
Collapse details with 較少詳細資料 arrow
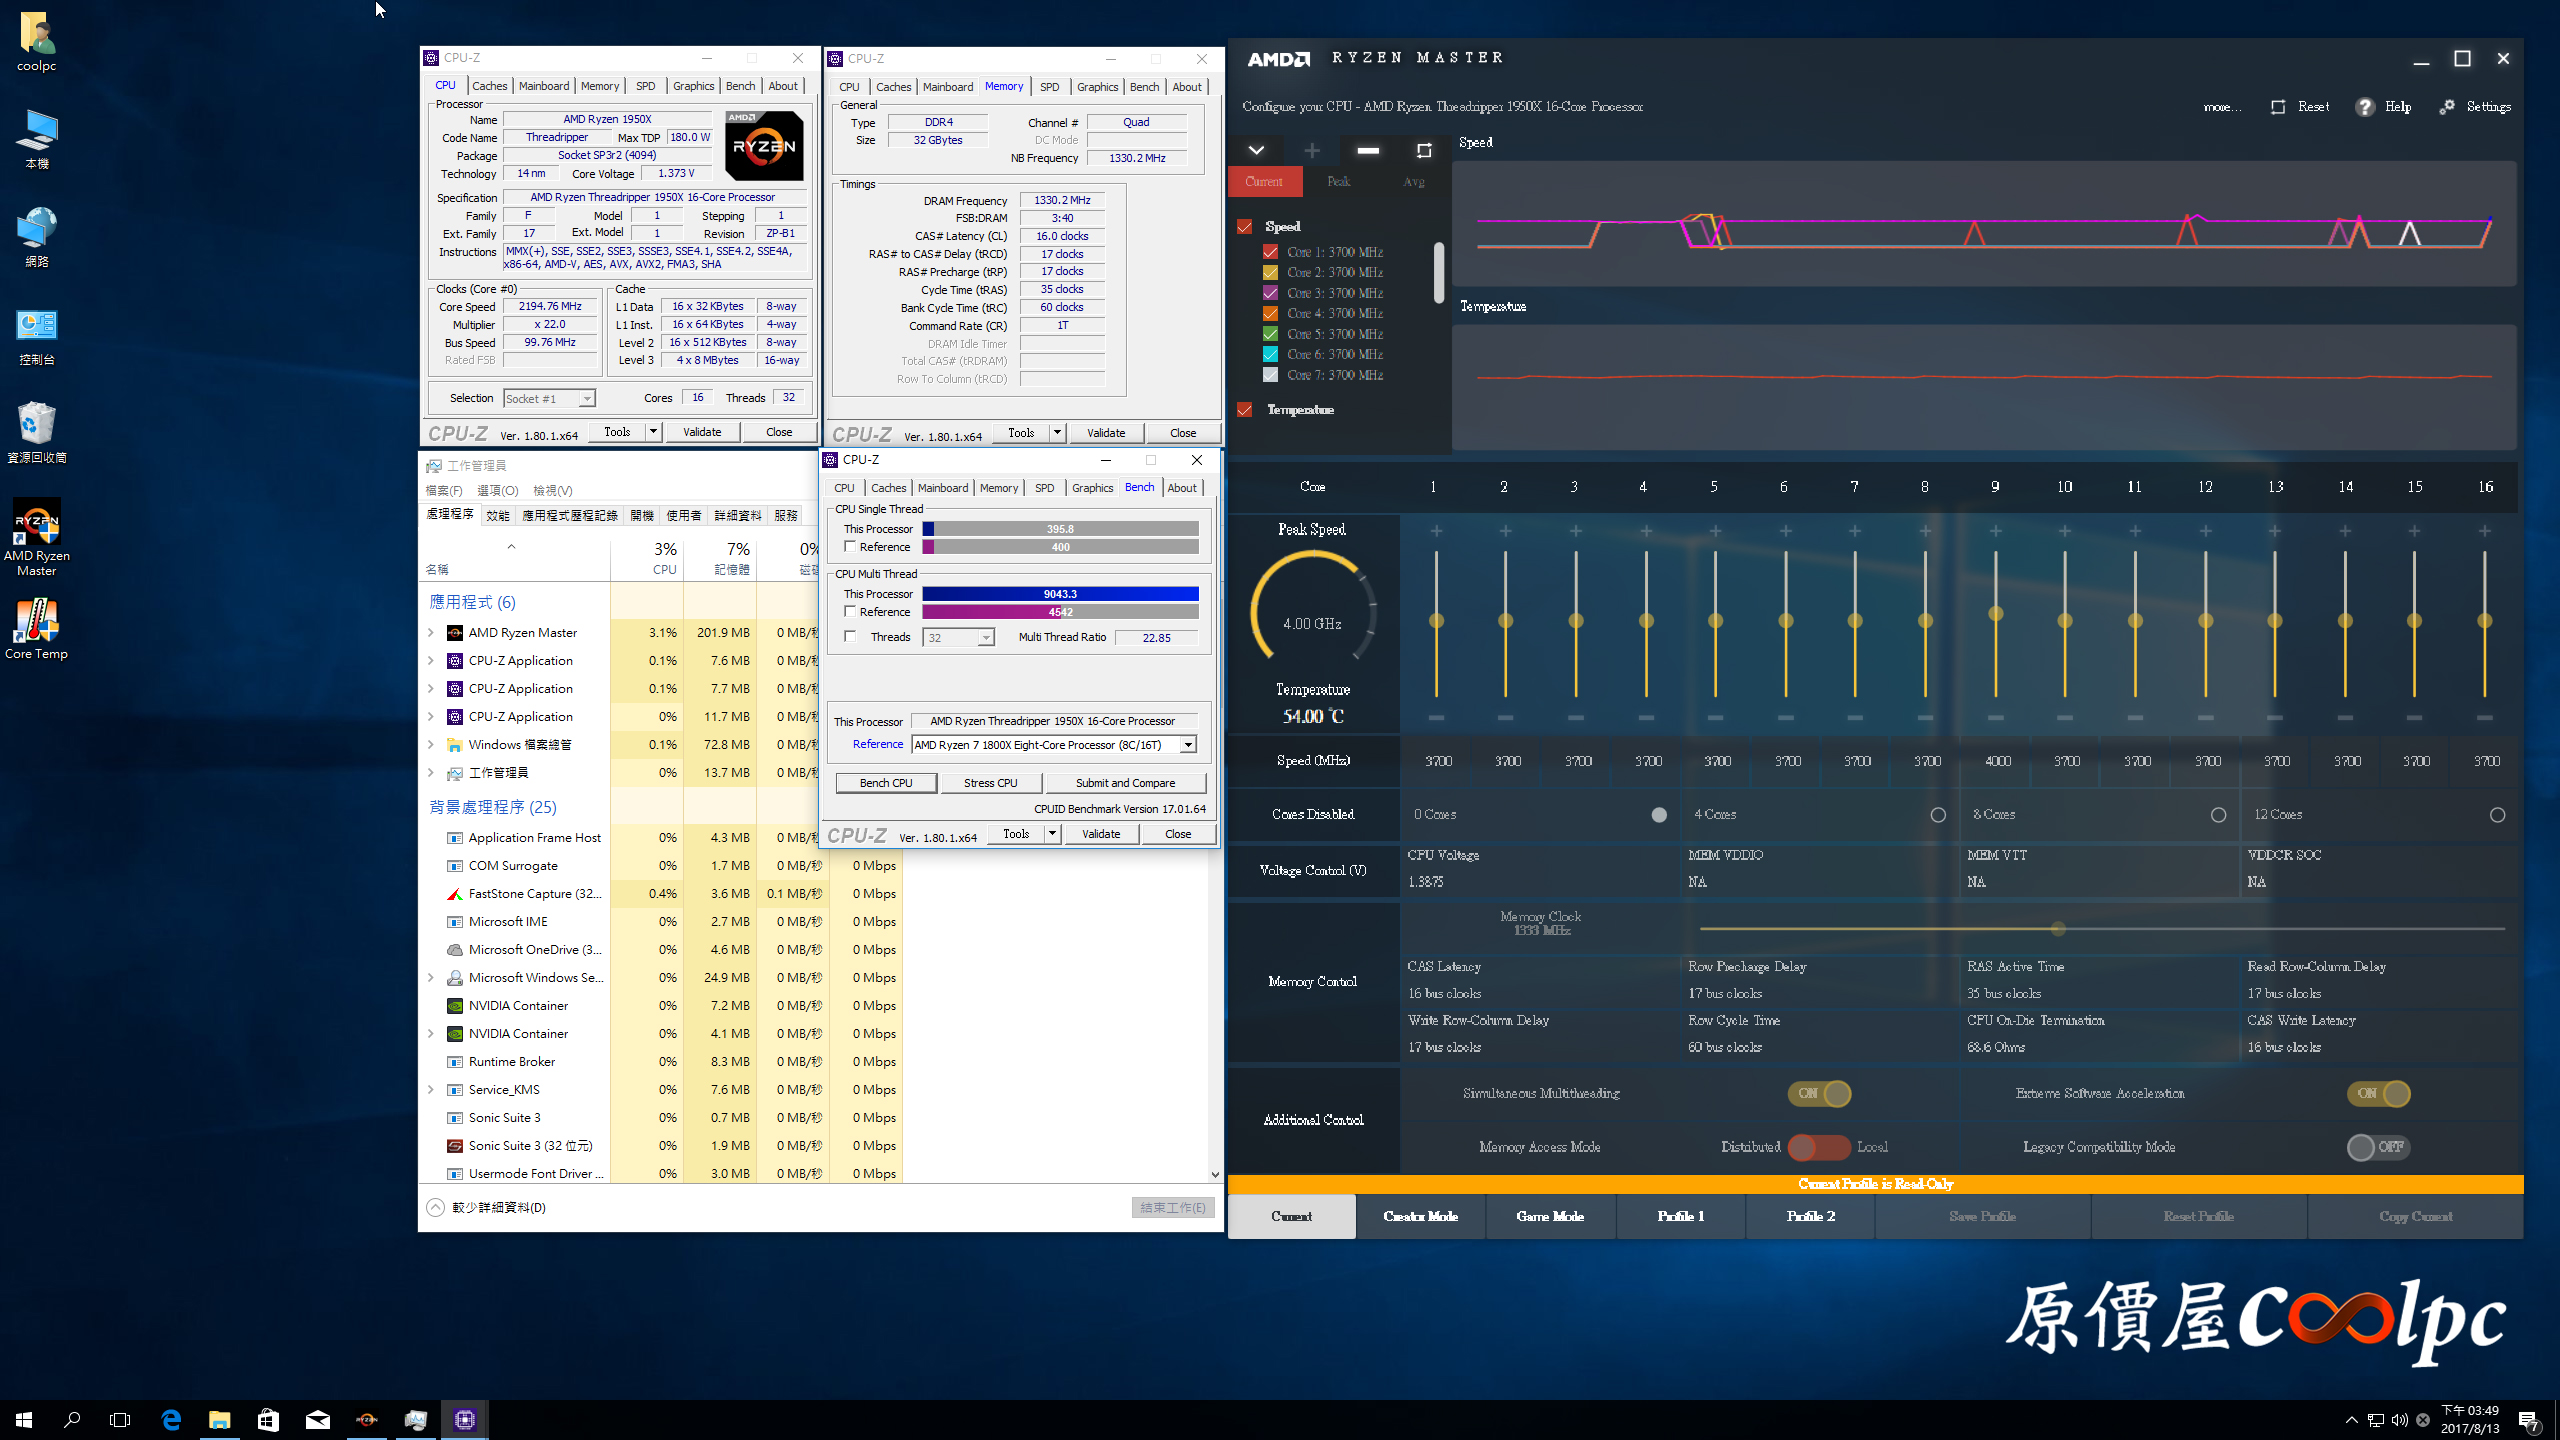pyautogui.click(x=435, y=1208)
